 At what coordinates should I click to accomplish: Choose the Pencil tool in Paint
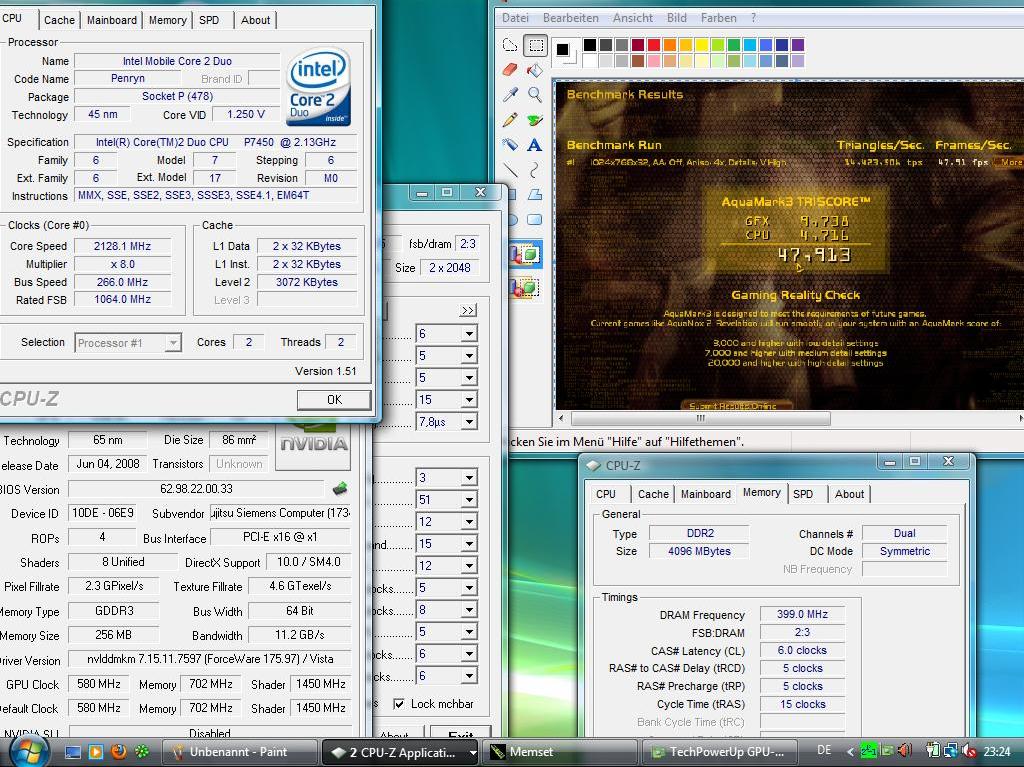coord(510,120)
